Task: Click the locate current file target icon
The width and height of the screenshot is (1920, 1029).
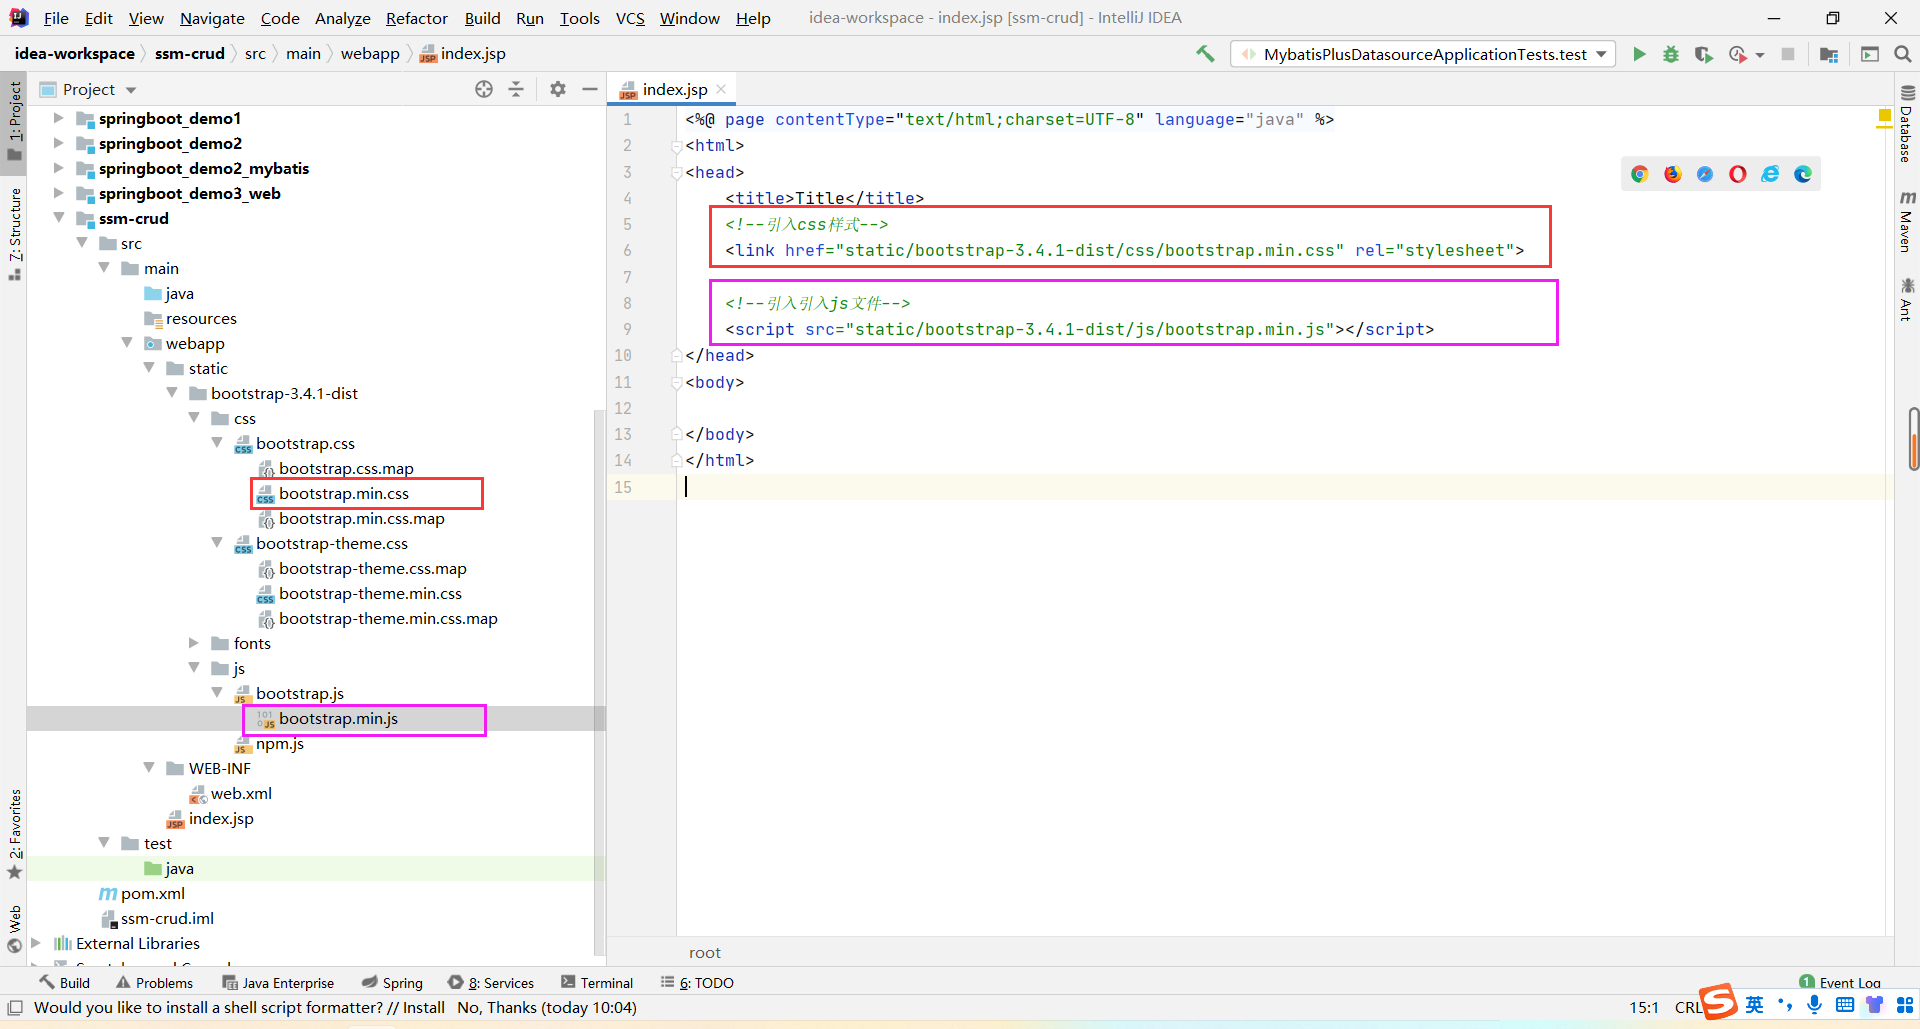Action: (x=484, y=89)
